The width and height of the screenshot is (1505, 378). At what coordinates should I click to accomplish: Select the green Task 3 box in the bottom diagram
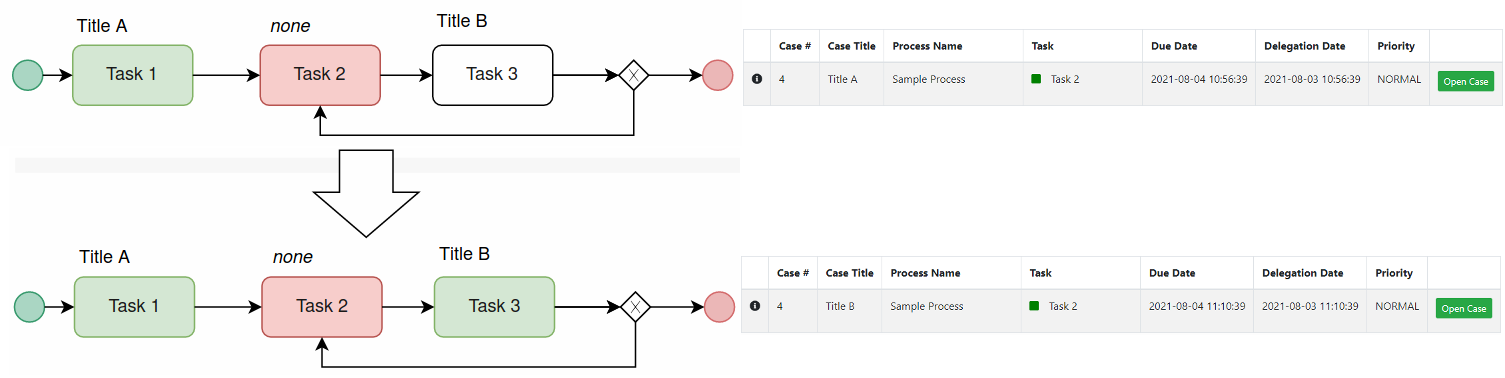[494, 306]
